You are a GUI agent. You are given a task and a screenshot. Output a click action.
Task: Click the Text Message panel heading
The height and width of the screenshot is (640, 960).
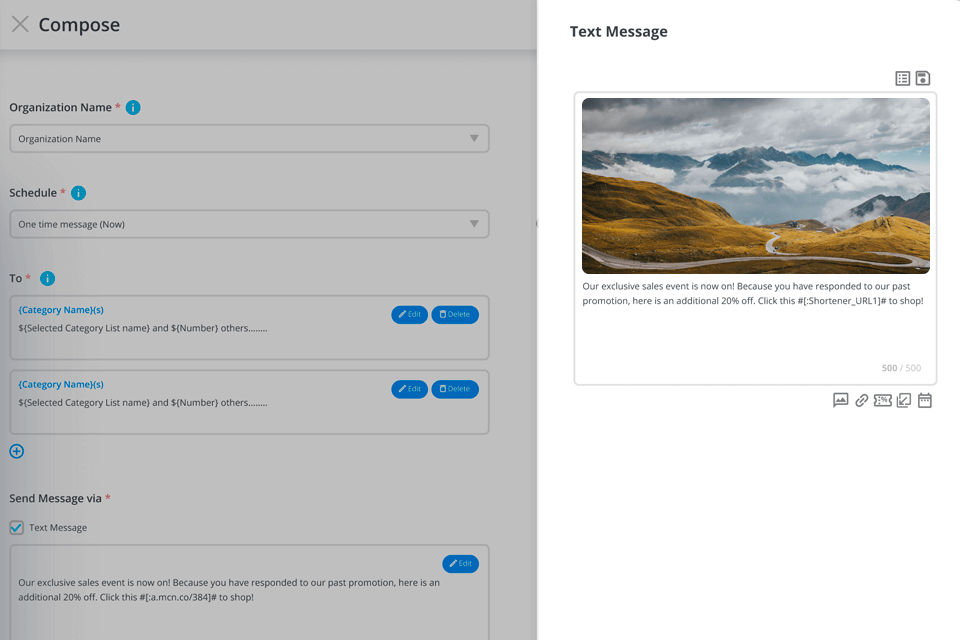[x=618, y=32]
